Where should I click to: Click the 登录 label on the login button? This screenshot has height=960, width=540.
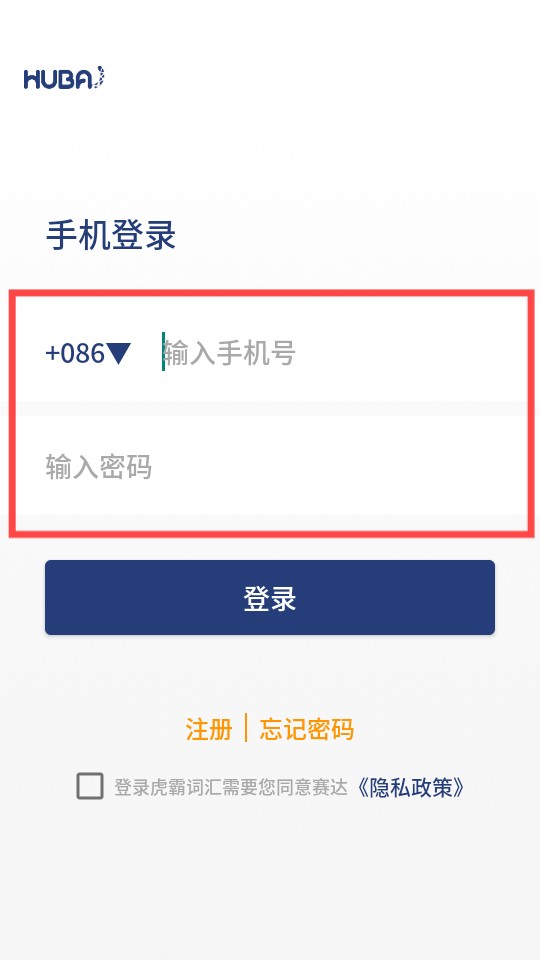270,598
